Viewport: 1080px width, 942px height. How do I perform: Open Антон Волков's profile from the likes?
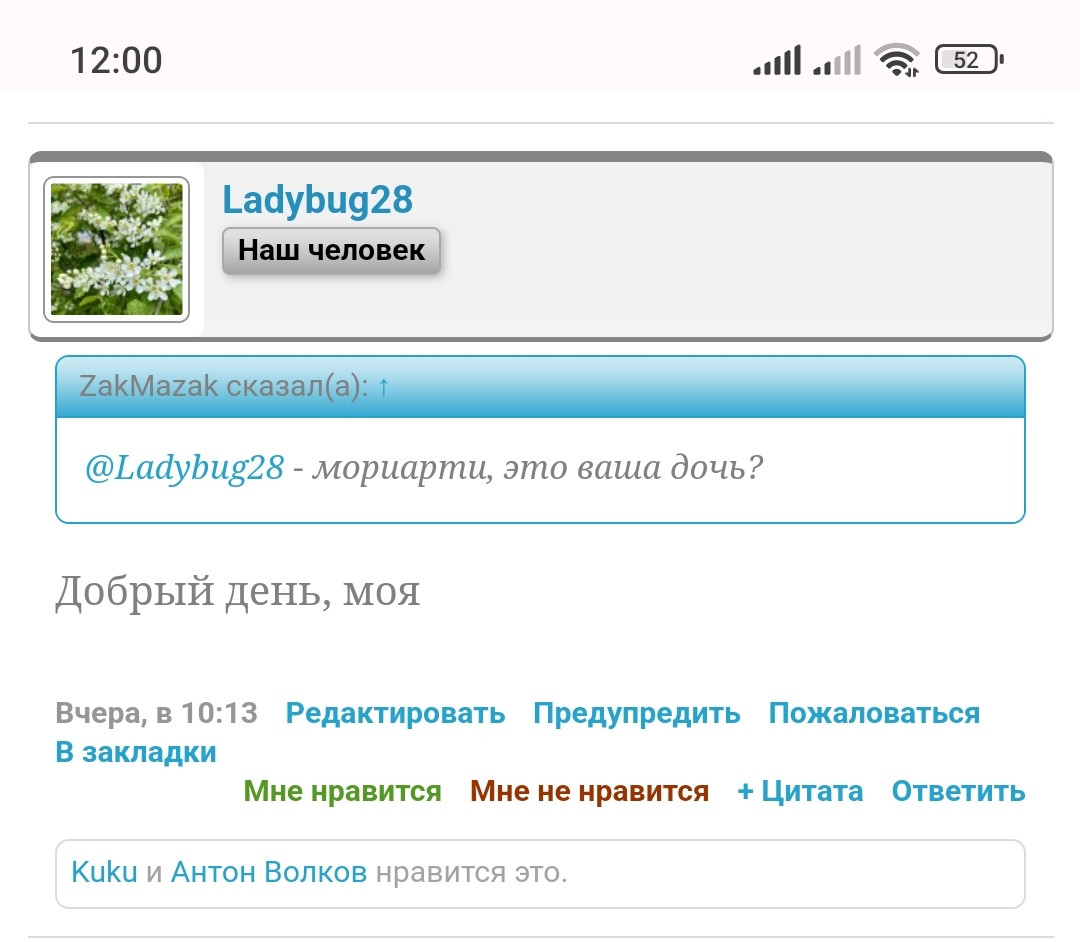[x=269, y=872]
